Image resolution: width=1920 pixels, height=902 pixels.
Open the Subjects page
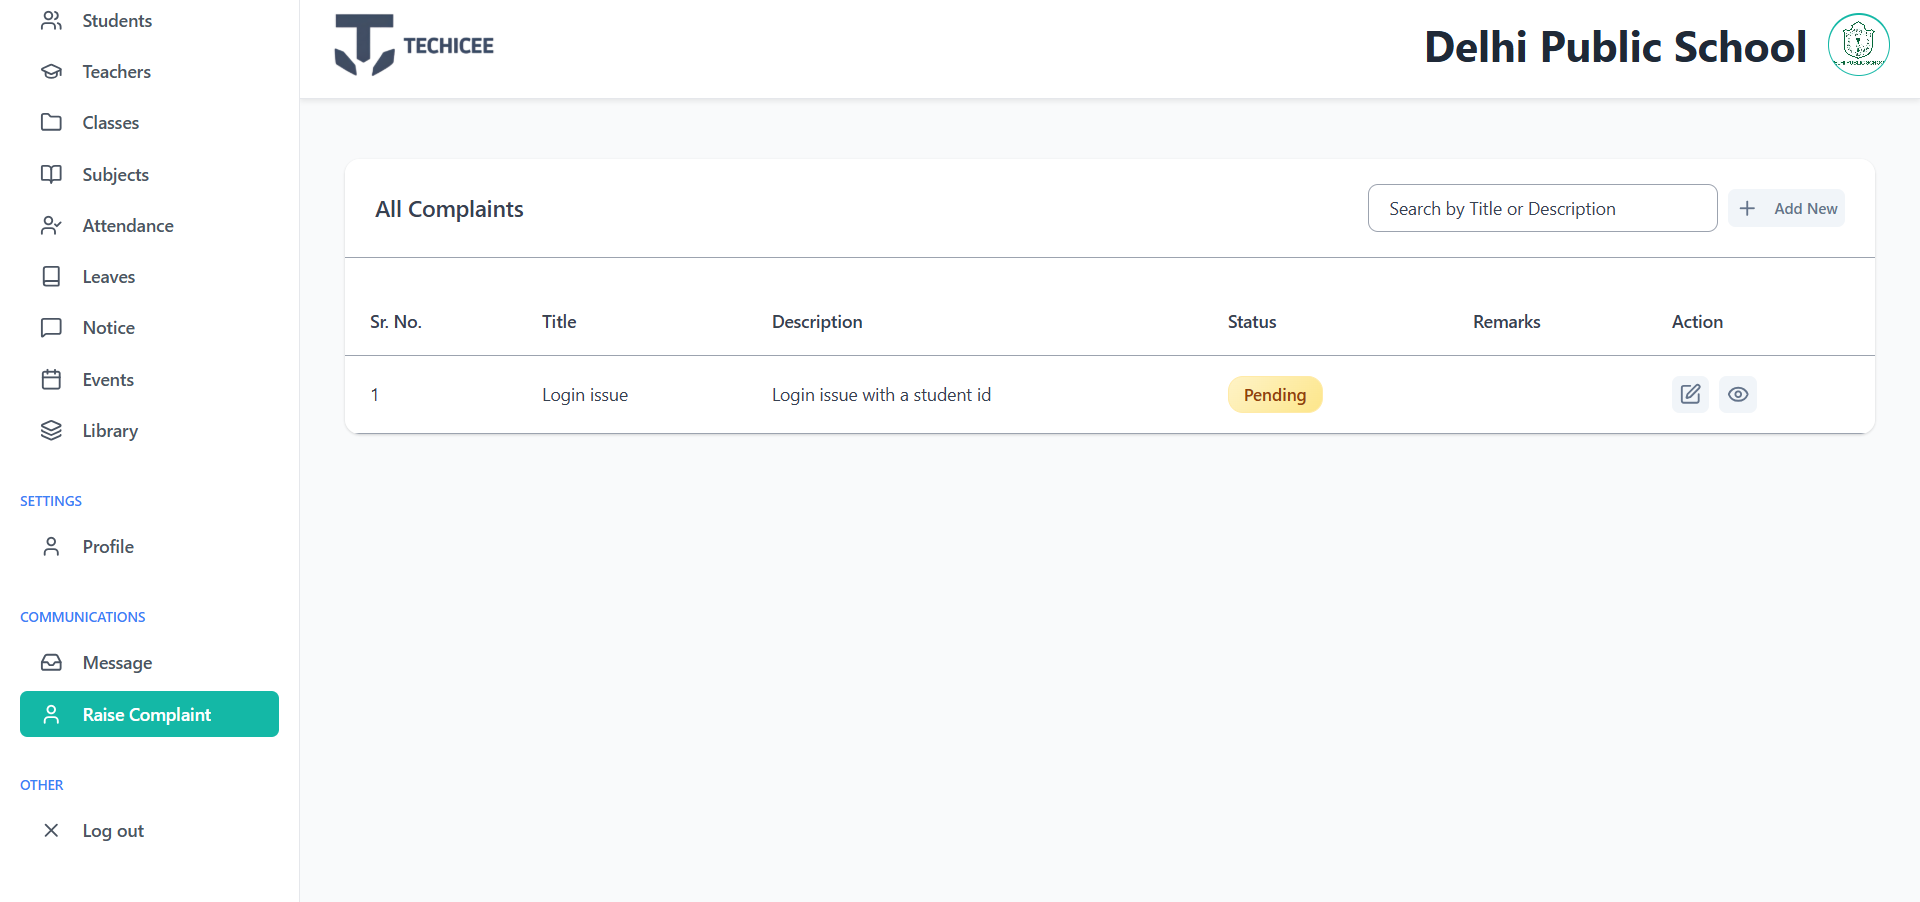pos(115,174)
